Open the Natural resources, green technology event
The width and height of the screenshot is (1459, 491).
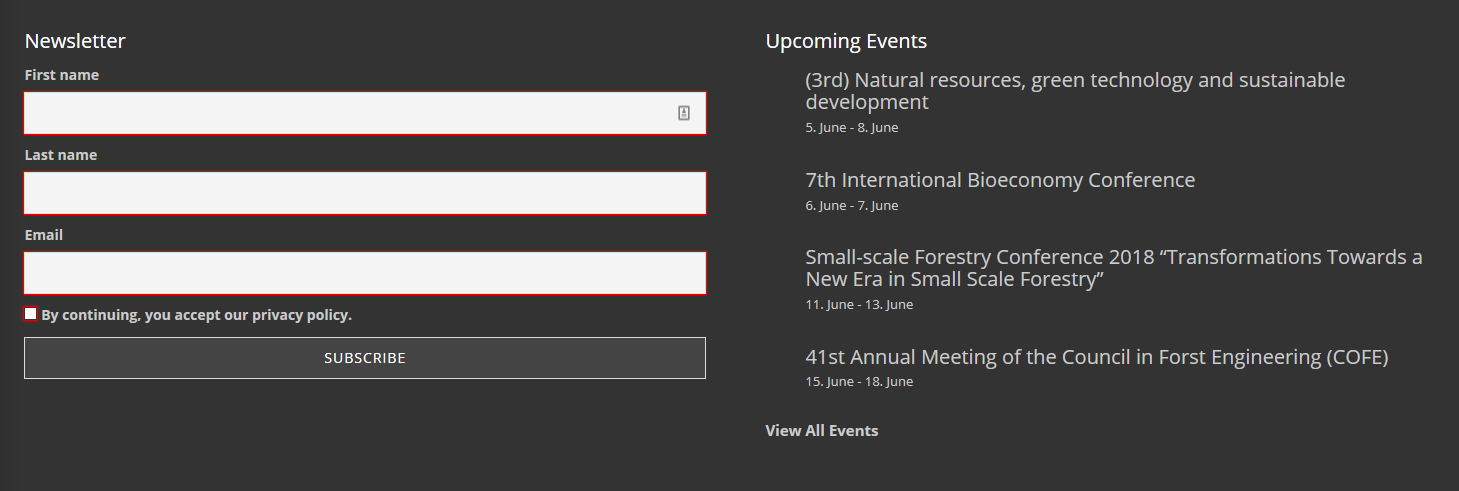pos(1075,91)
